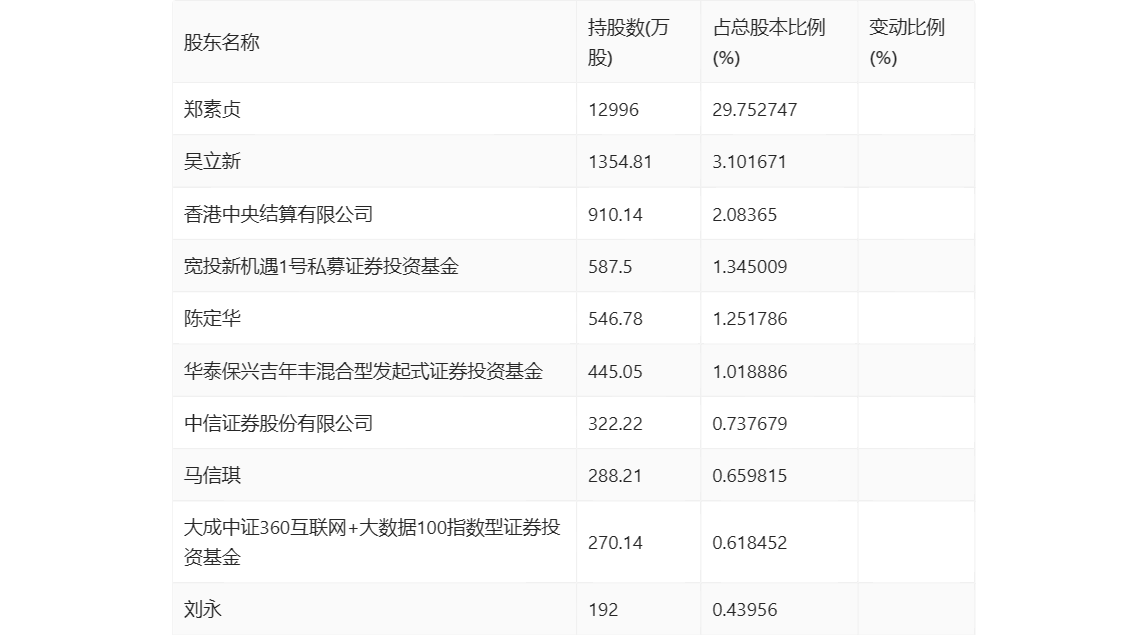Click share count 12996
This screenshot has height=635, width=1148.
tap(614, 110)
